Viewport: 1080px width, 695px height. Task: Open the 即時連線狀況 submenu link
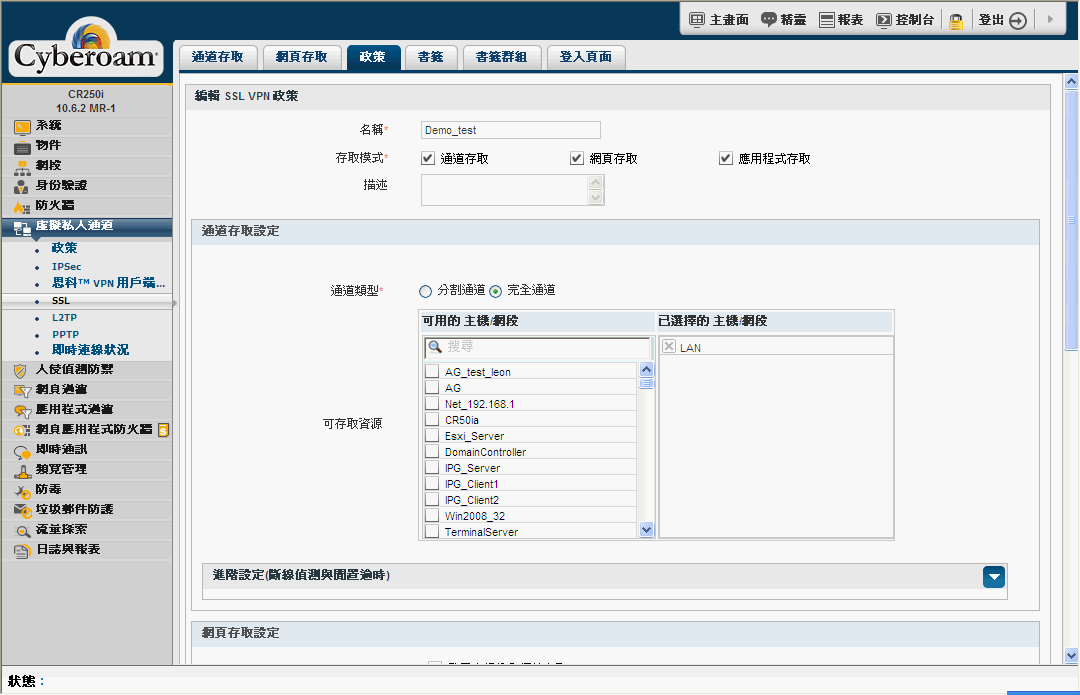point(90,350)
